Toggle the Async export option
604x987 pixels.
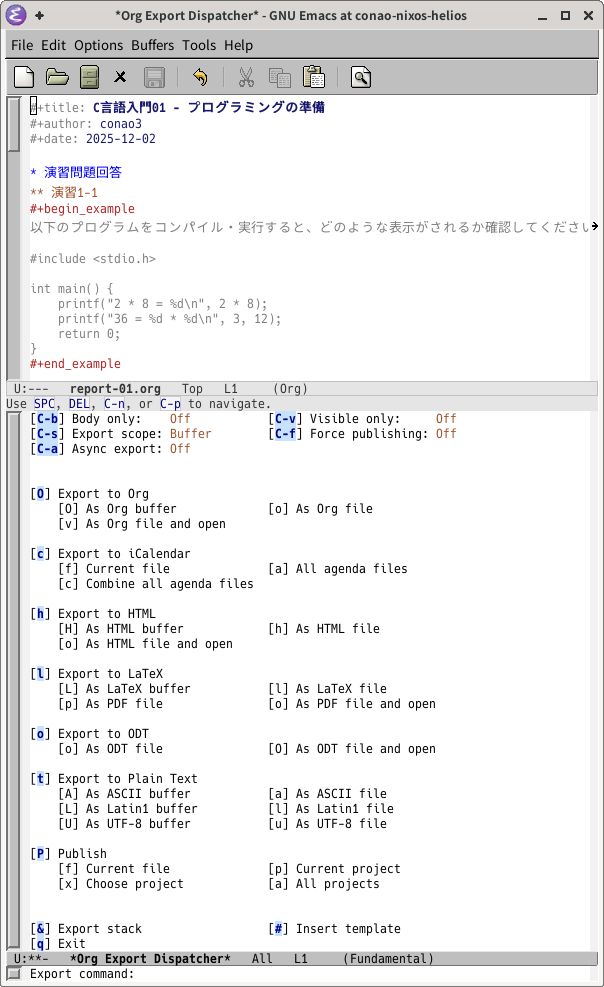point(46,449)
